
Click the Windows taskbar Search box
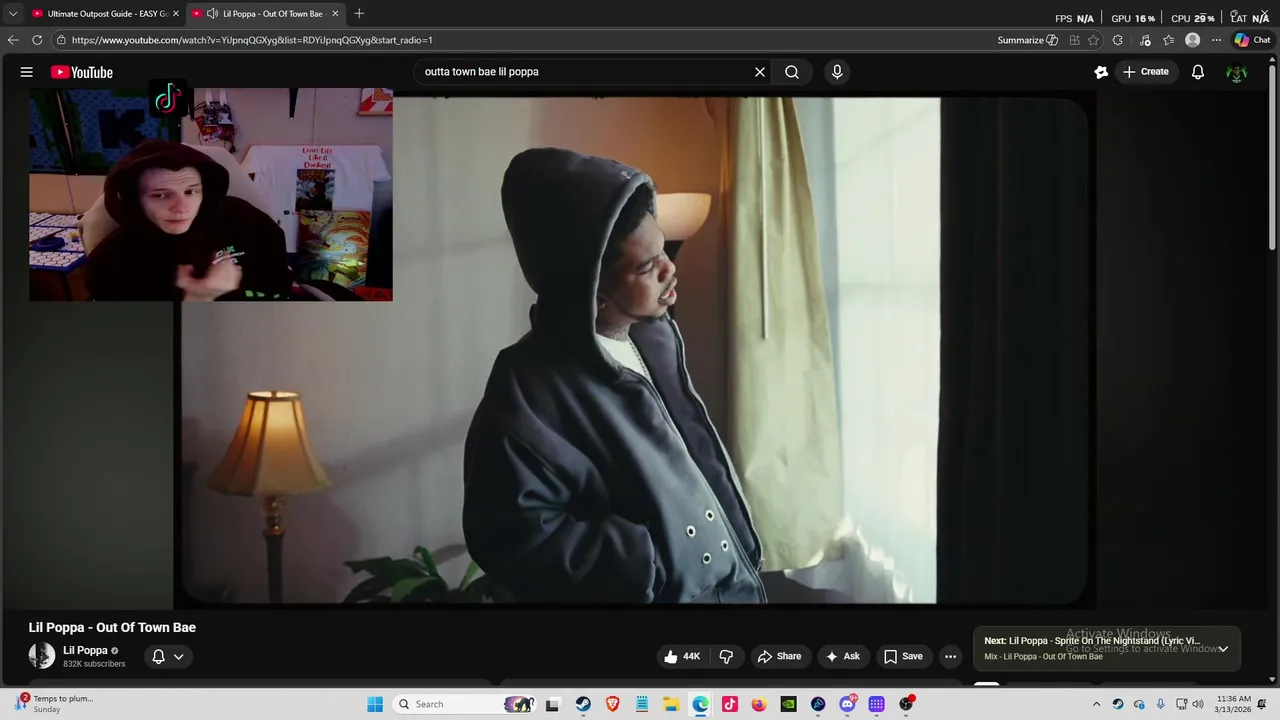pos(465,704)
